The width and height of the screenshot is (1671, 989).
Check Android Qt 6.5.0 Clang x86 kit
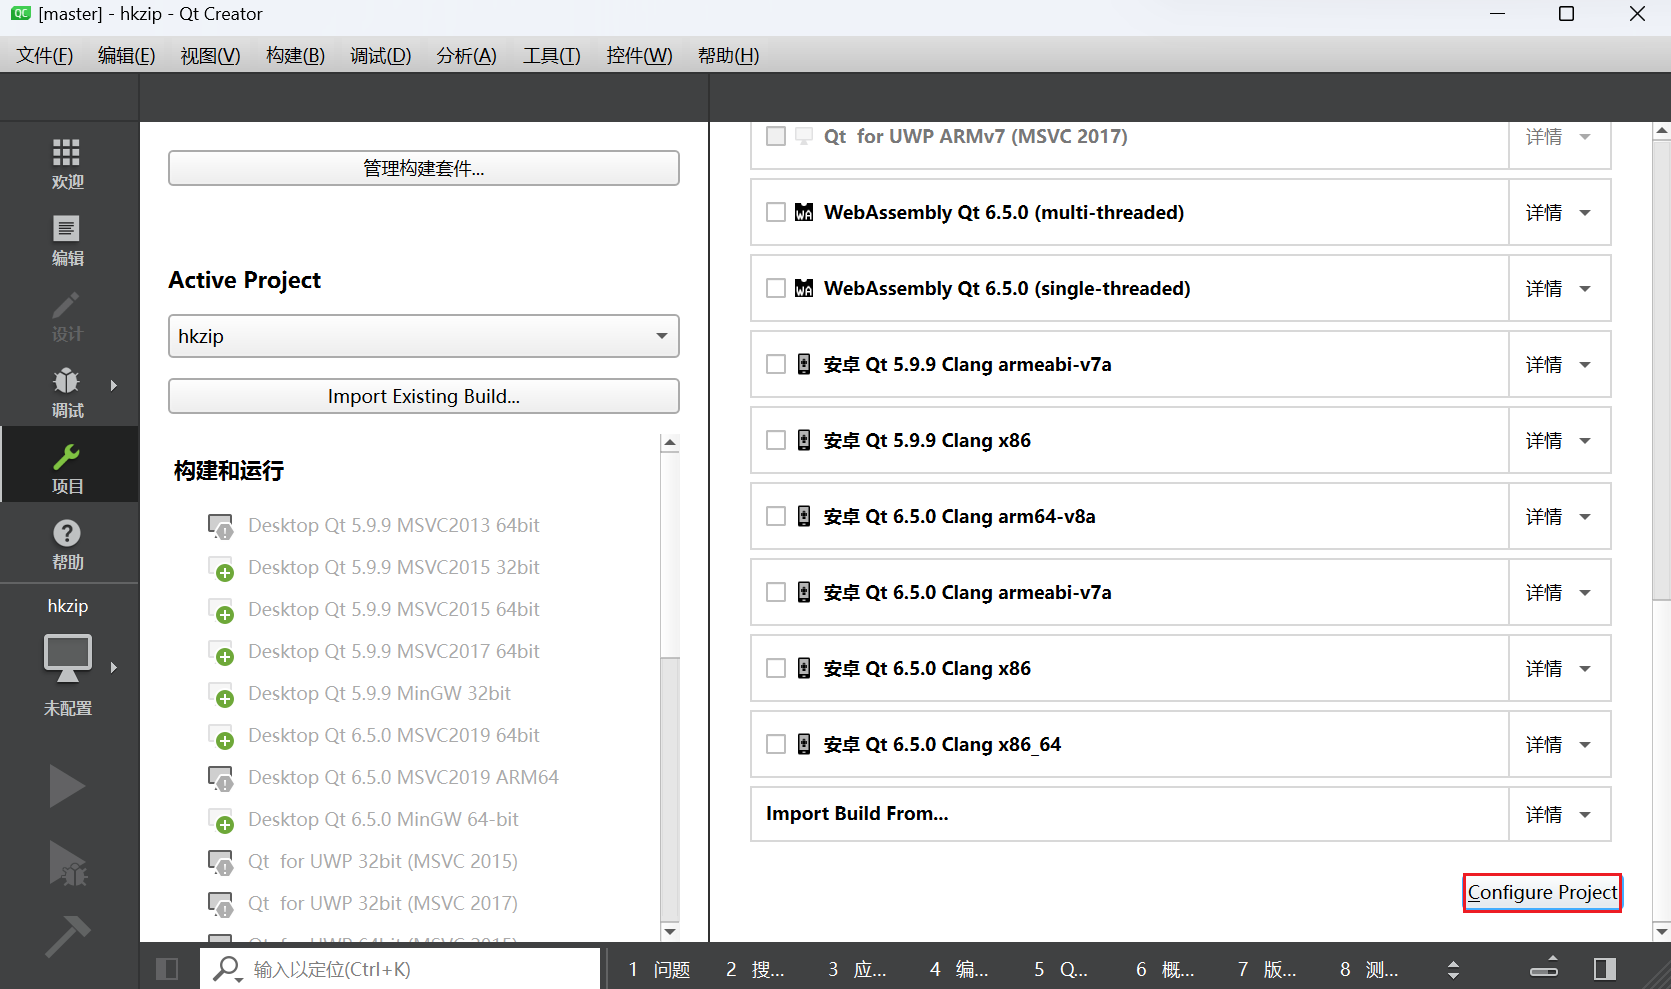pyautogui.click(x=776, y=668)
